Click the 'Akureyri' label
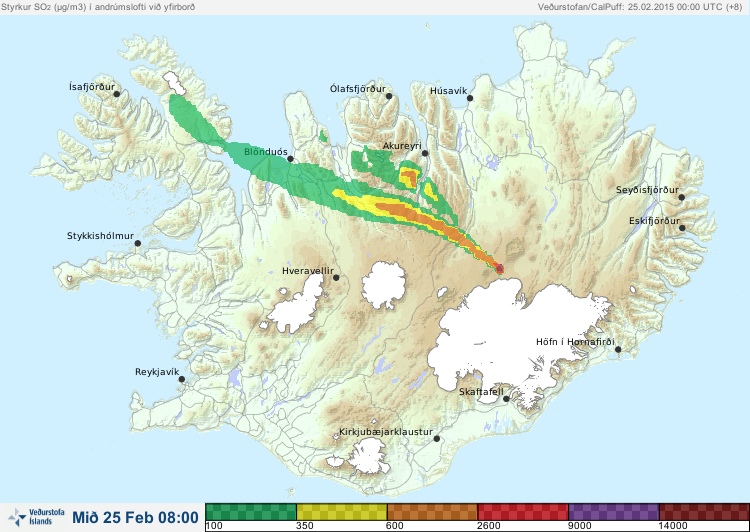The width and height of the screenshot is (750, 532). coord(402,146)
